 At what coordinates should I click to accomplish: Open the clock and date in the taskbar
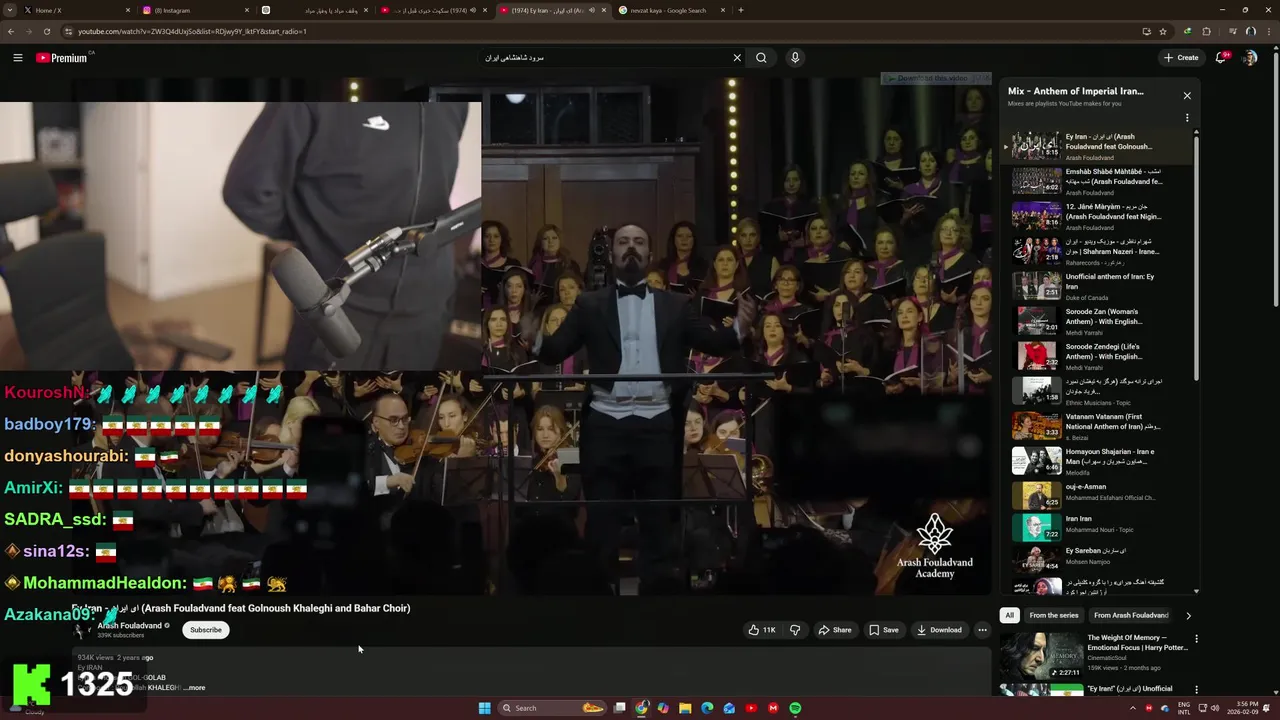tap(1243, 708)
